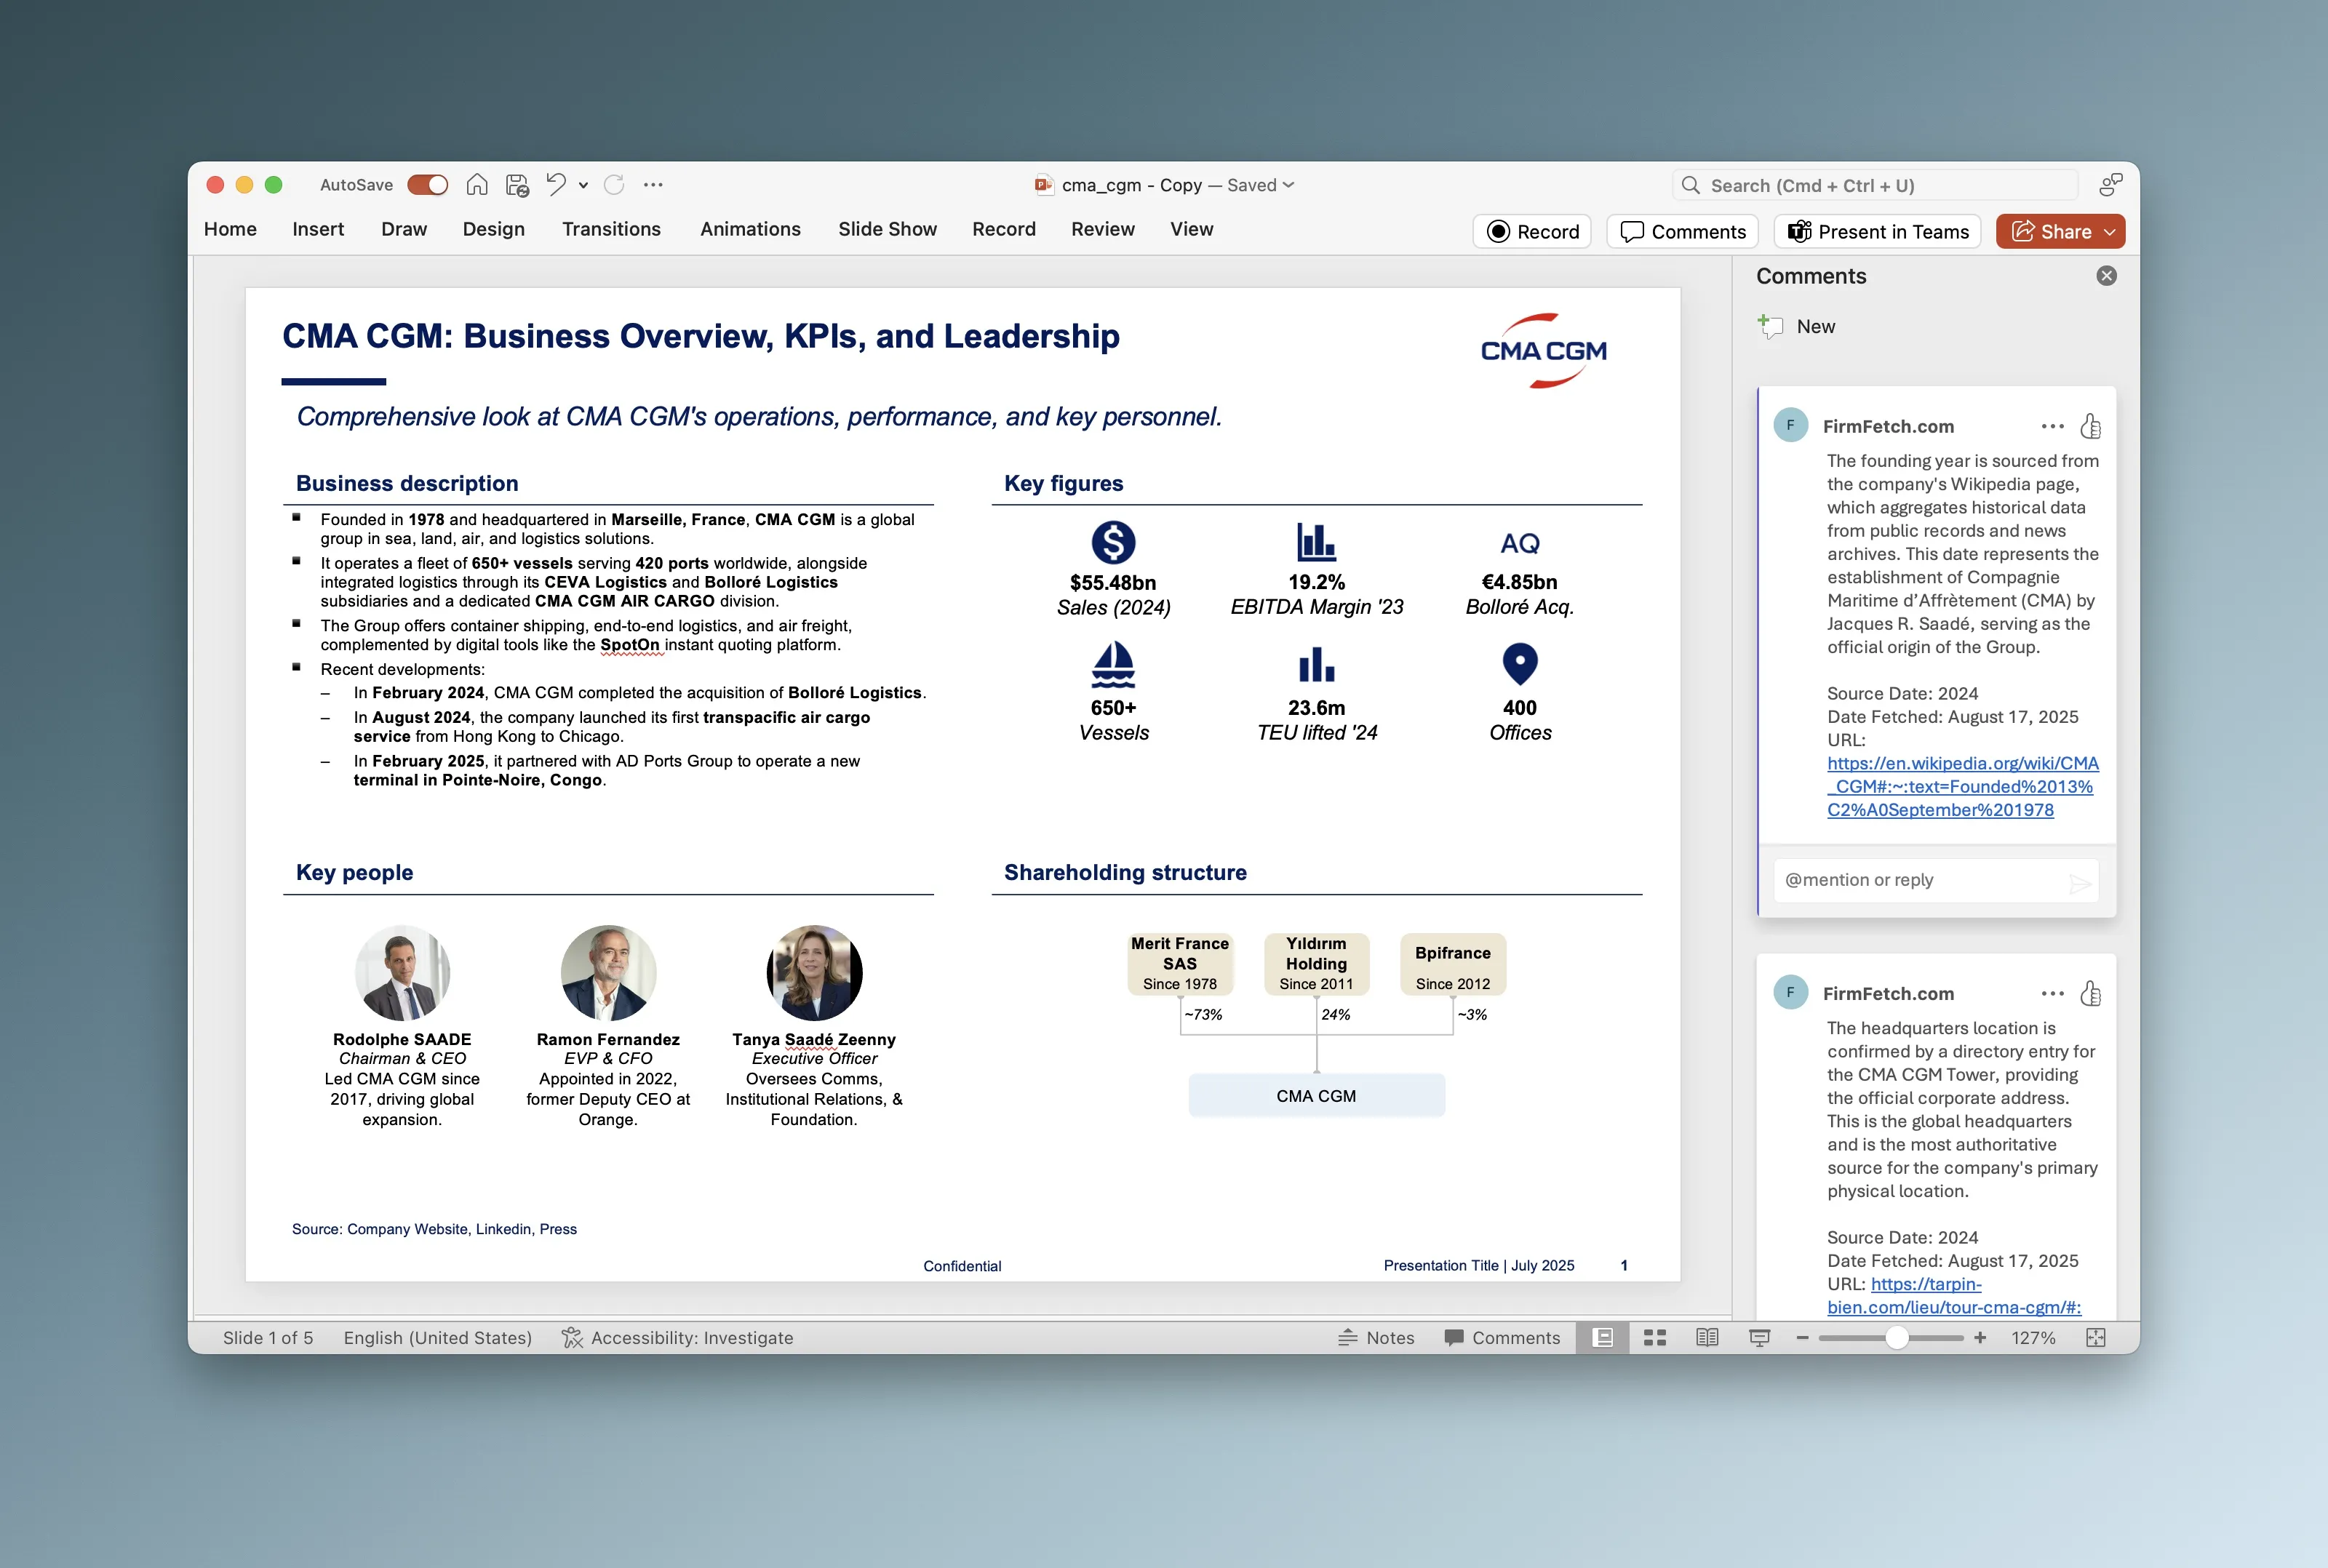
Task: Click the Record button with circle icon
Action: click(x=1532, y=232)
